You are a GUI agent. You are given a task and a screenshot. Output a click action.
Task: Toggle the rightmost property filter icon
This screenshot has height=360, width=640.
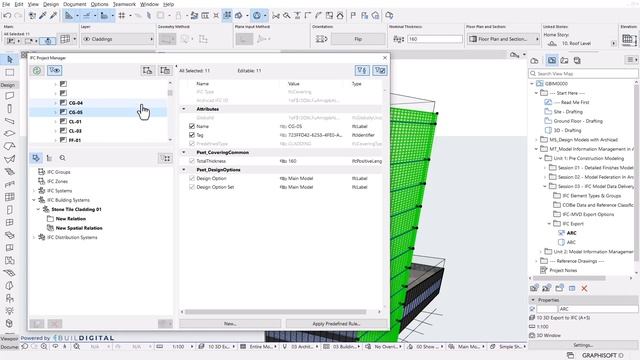(x=380, y=70)
